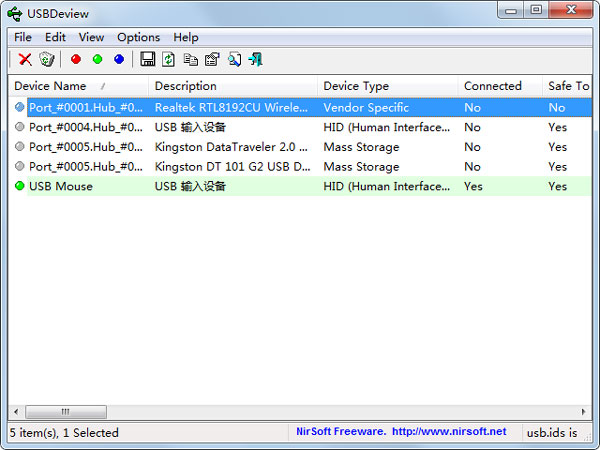Click the recycle bin toolbar icon

click(47, 59)
